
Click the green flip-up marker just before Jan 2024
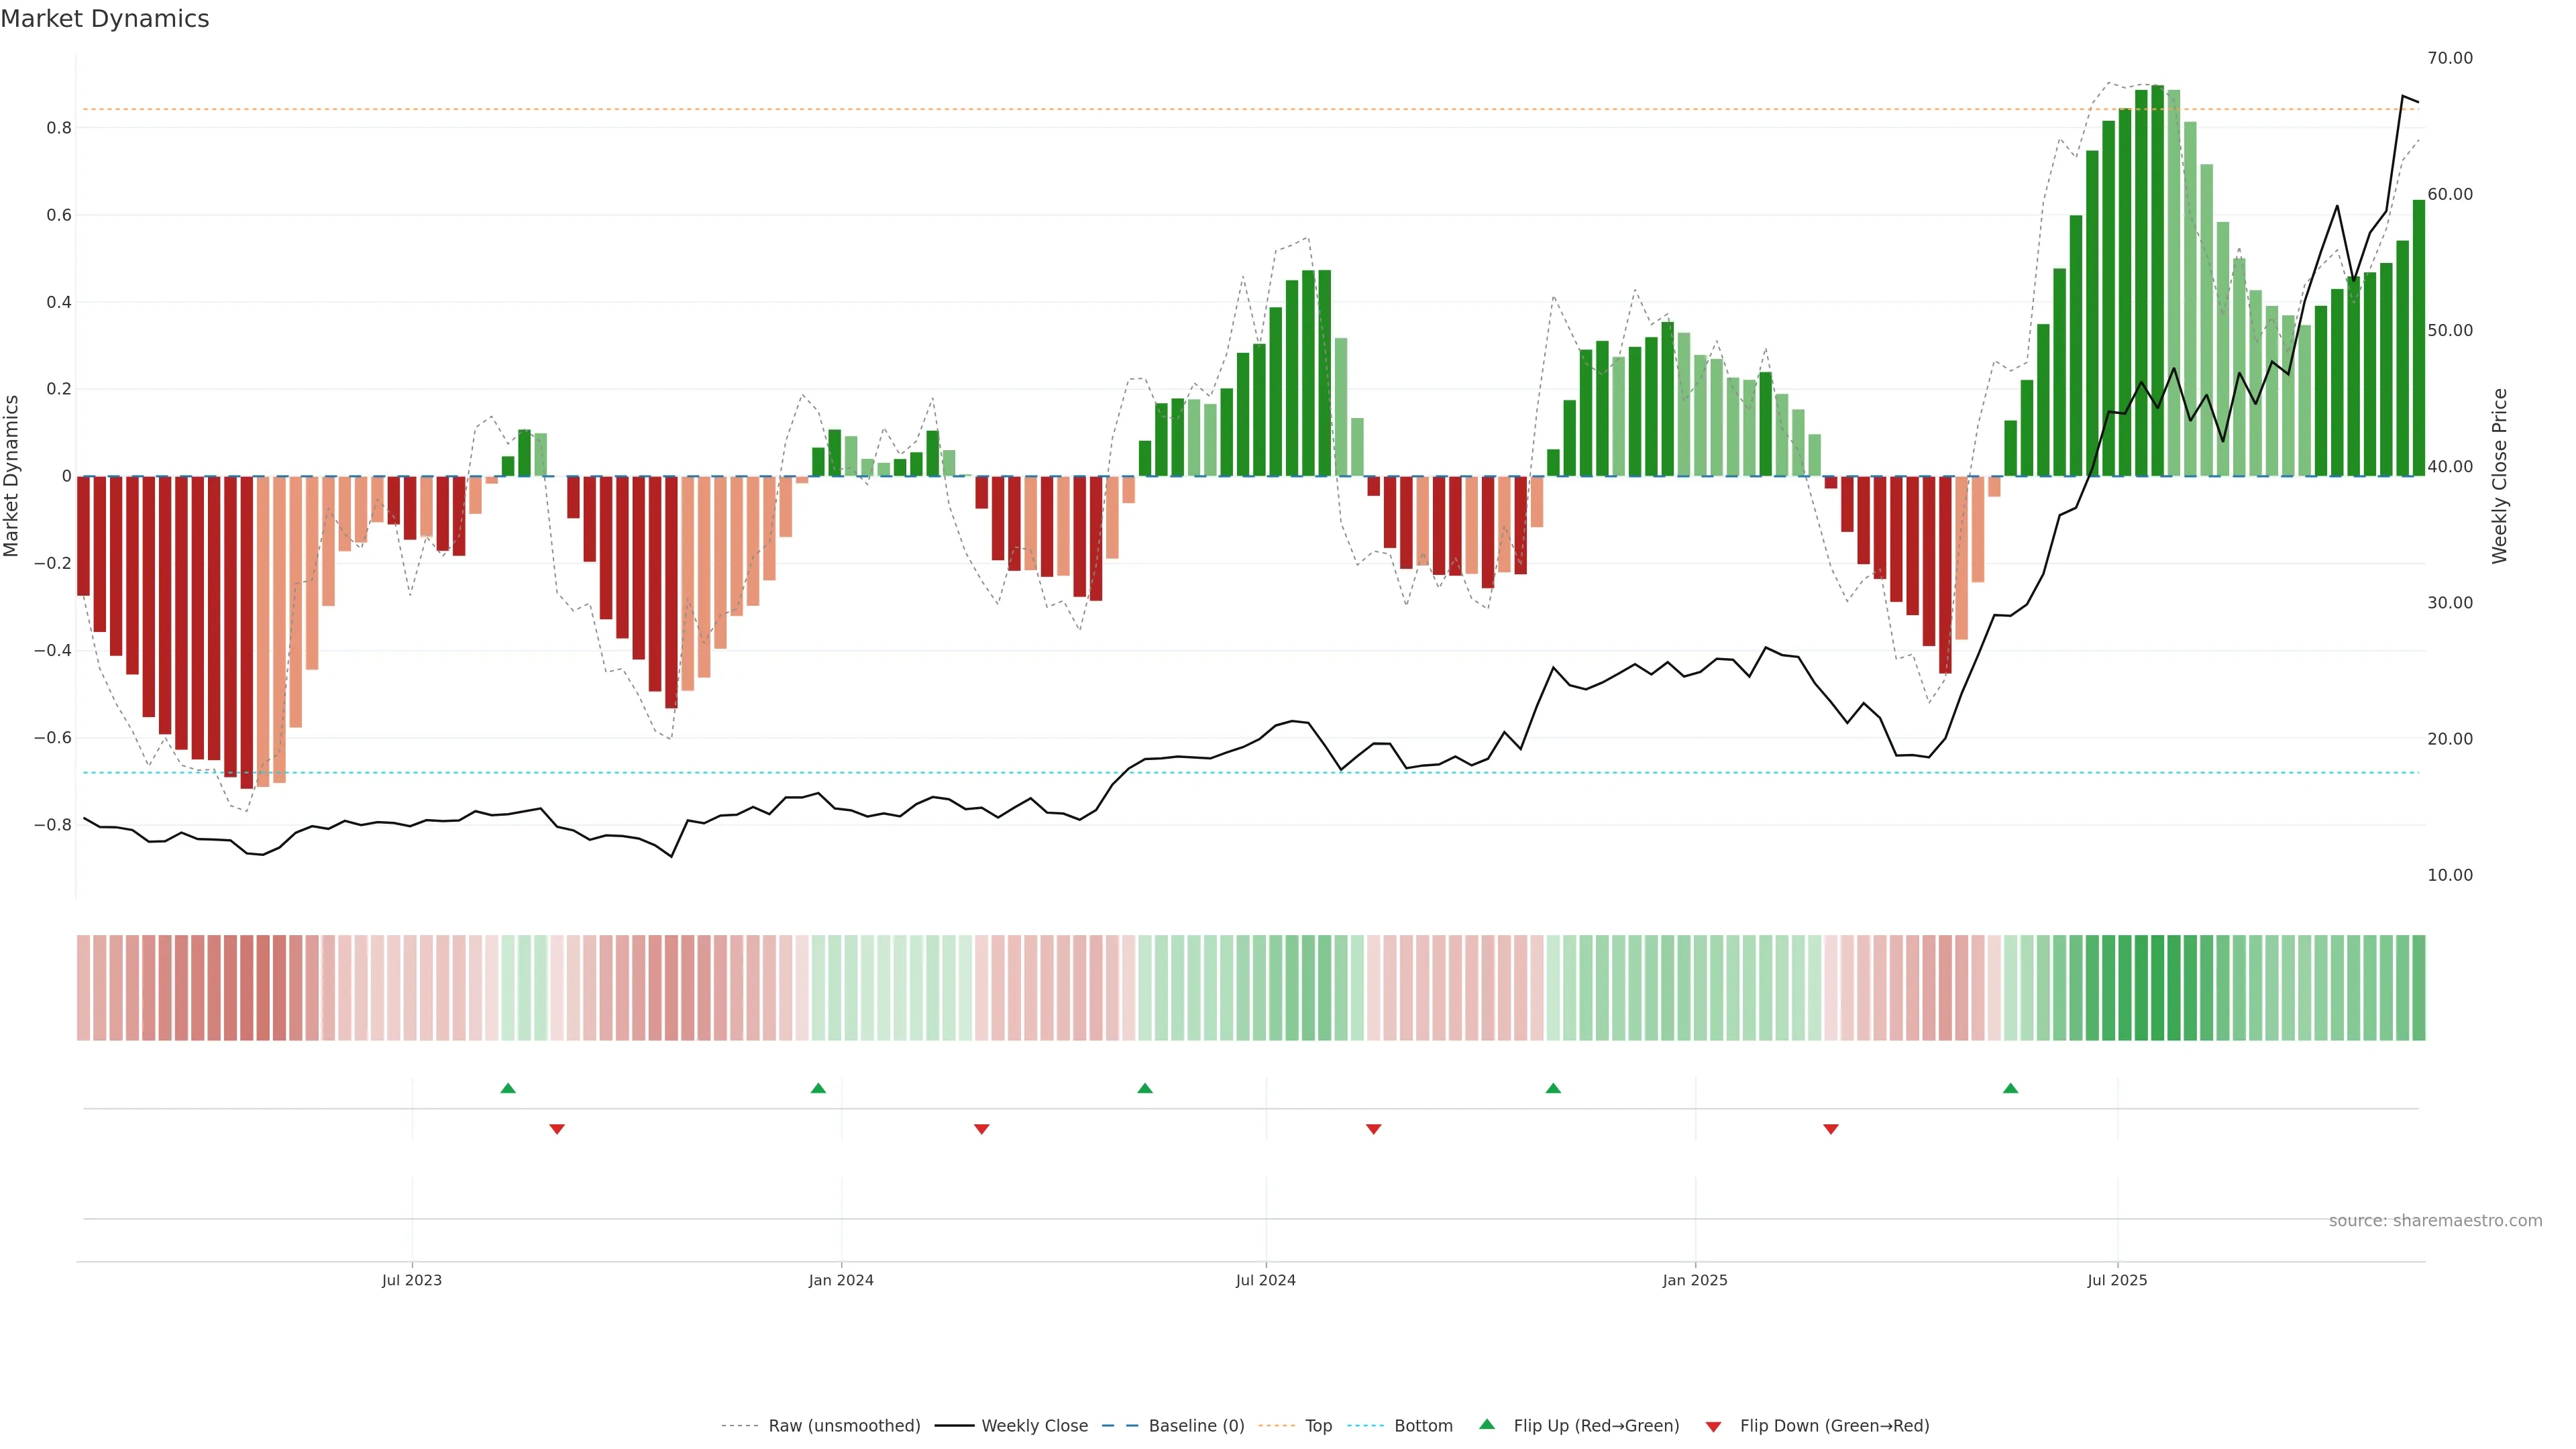(818, 1088)
